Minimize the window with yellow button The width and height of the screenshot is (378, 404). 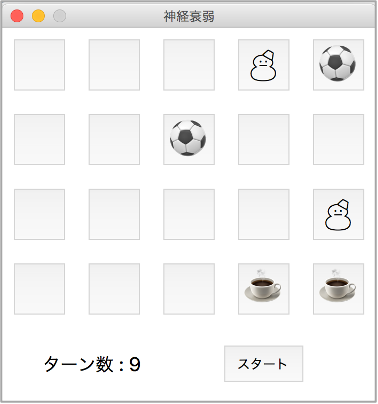[38, 16]
